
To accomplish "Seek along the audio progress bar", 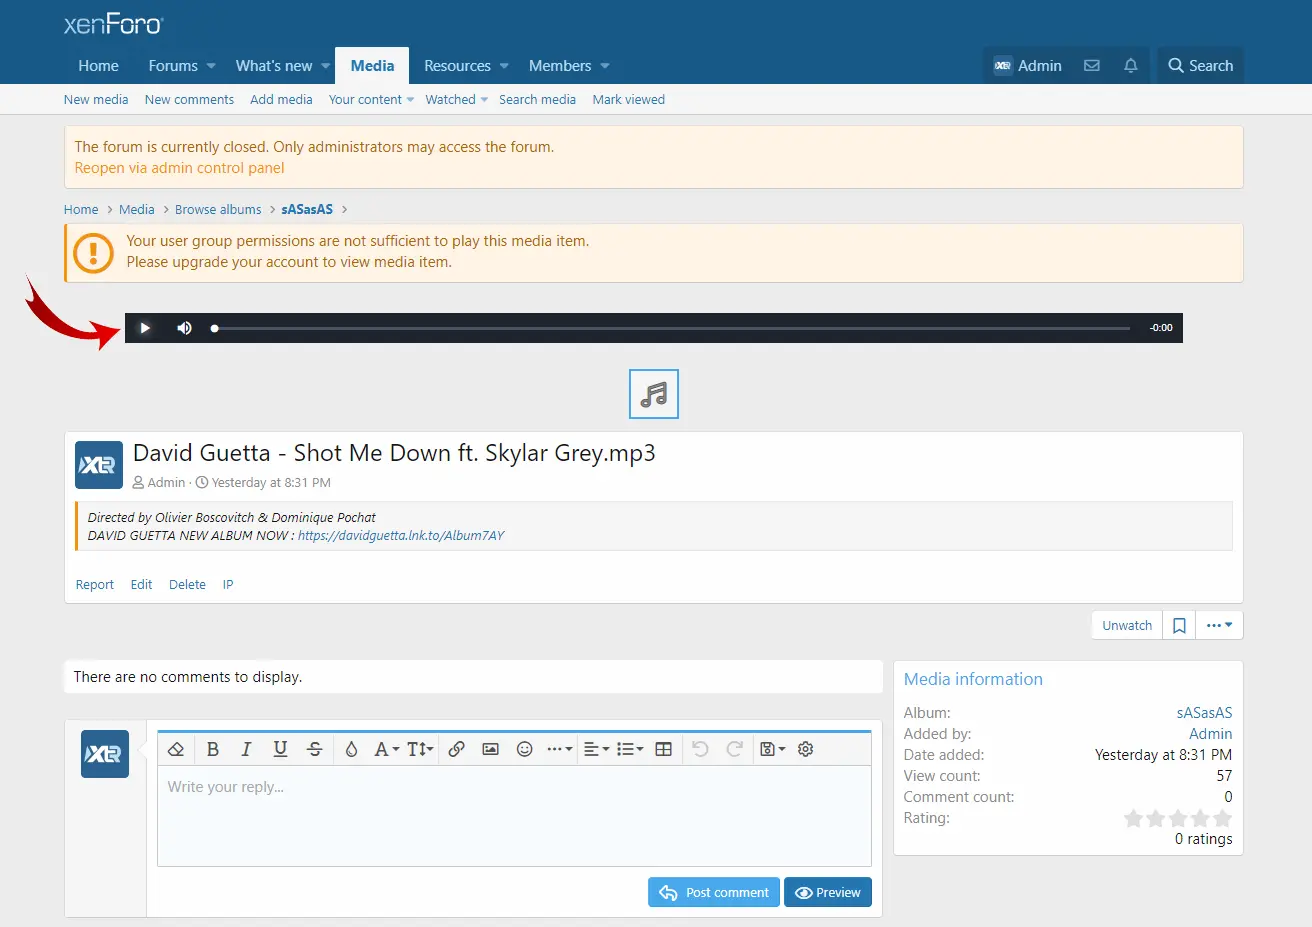I will pyautogui.click(x=671, y=328).
